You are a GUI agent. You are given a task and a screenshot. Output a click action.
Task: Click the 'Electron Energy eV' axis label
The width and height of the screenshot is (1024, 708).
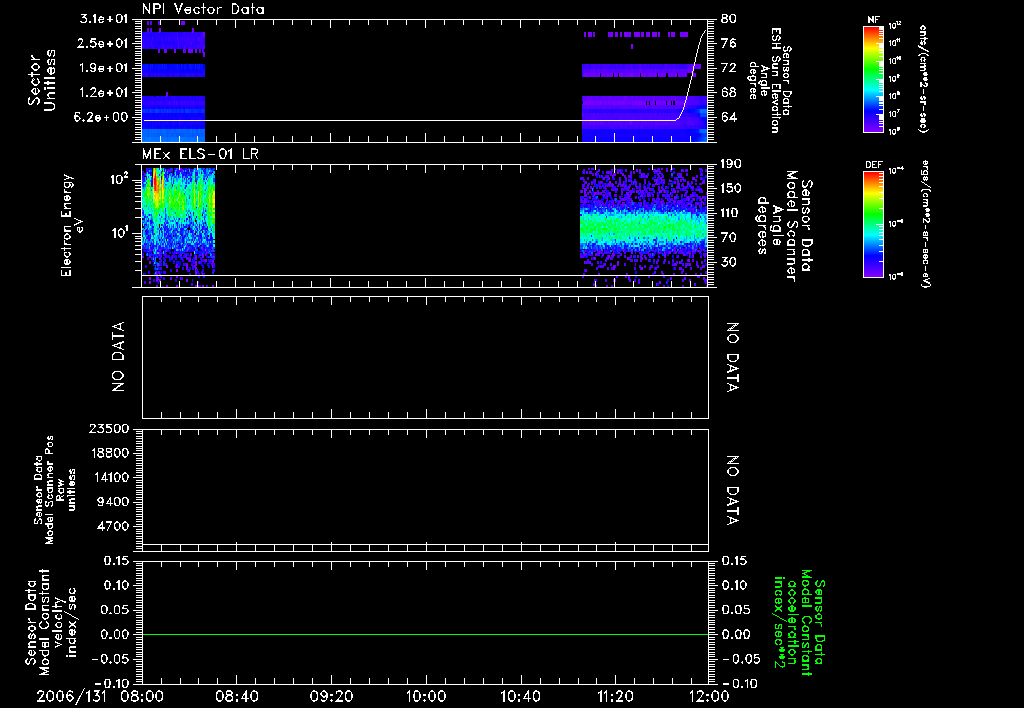click(72, 225)
